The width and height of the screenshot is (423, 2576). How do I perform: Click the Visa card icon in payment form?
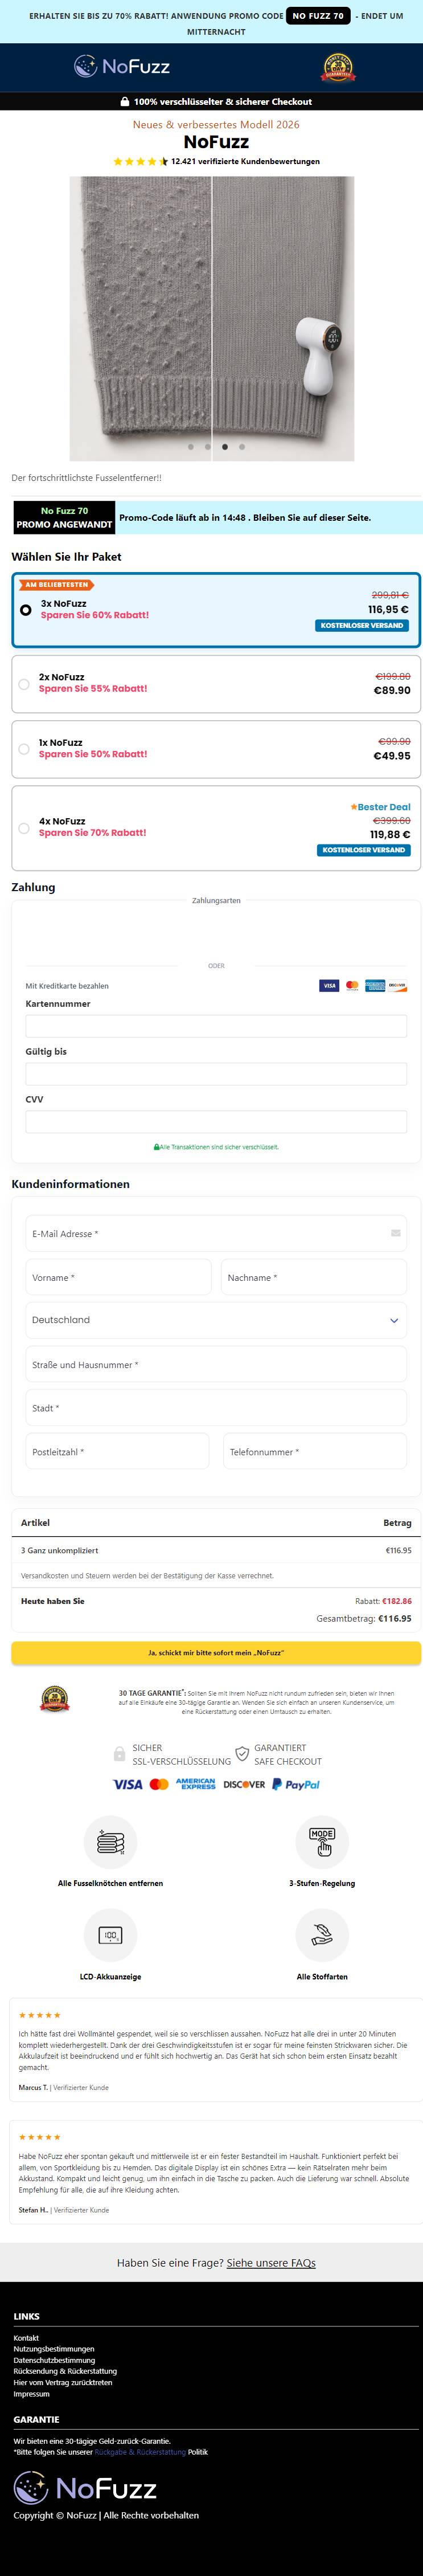[x=329, y=985]
